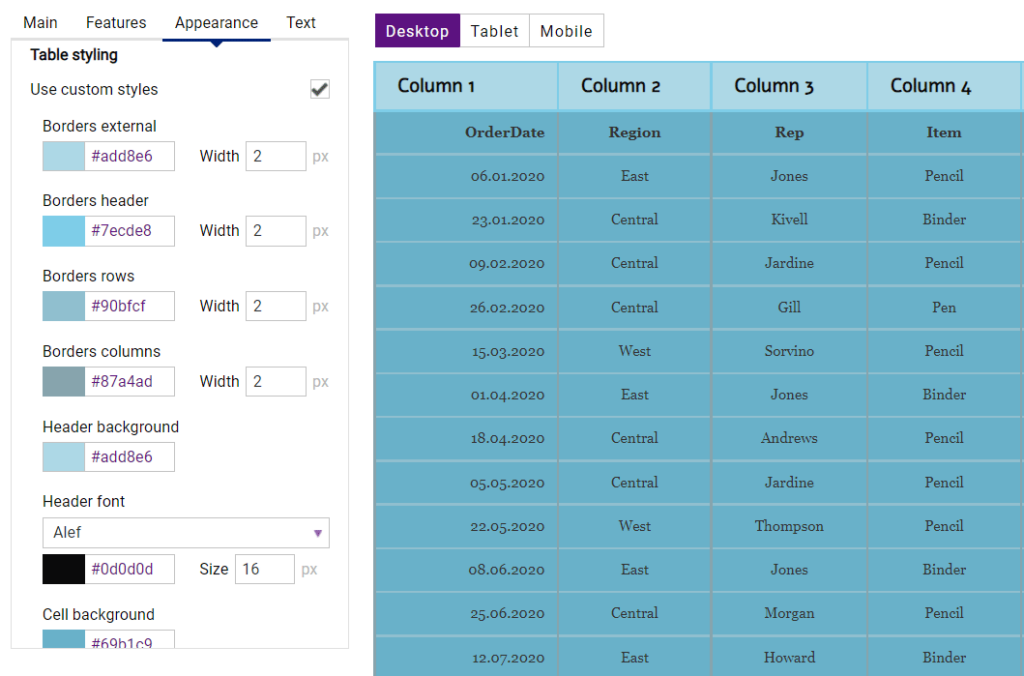Select the 22.05.2020 date cell
Screen dimensions: 1024x676
[x=466, y=526]
